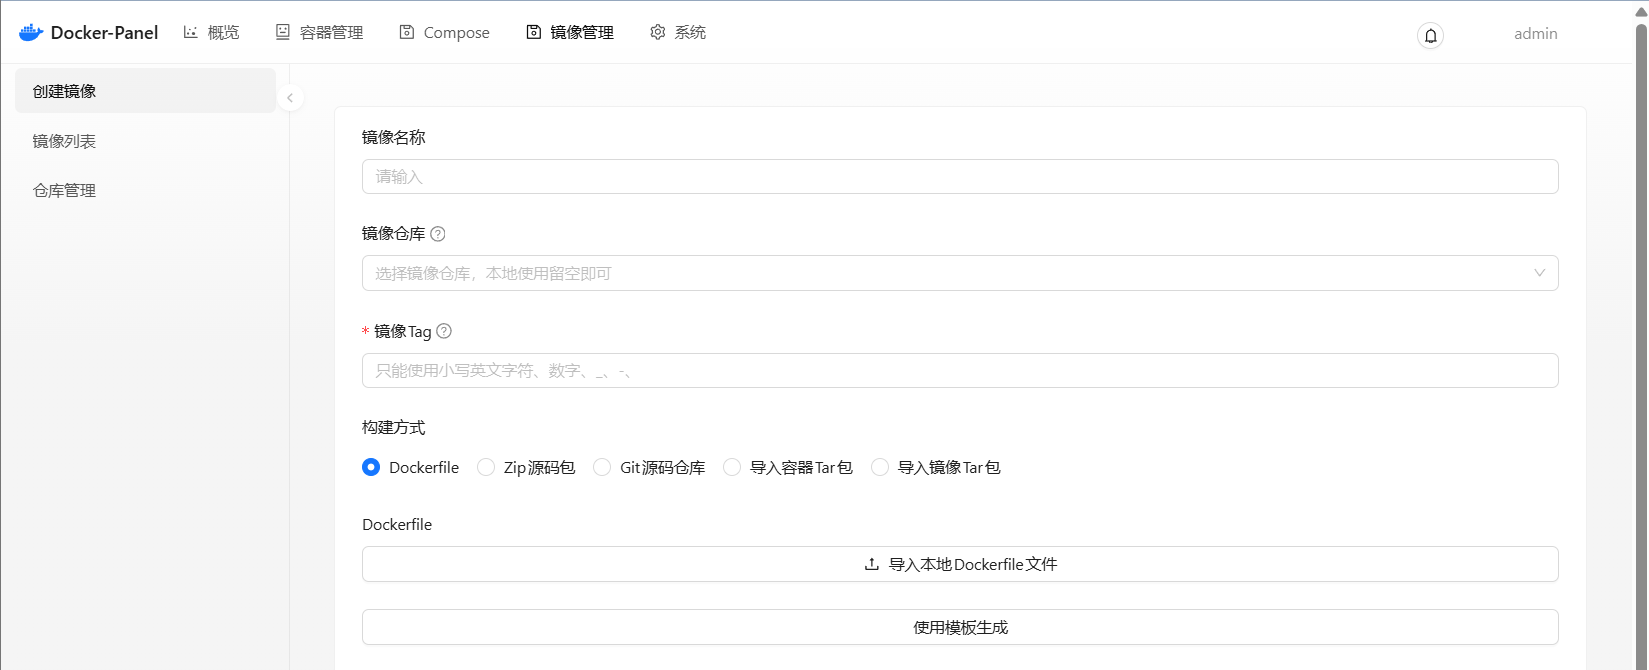This screenshot has height=670, width=1649.
Task: Select the Zip源码包 radio option
Action: 486,467
